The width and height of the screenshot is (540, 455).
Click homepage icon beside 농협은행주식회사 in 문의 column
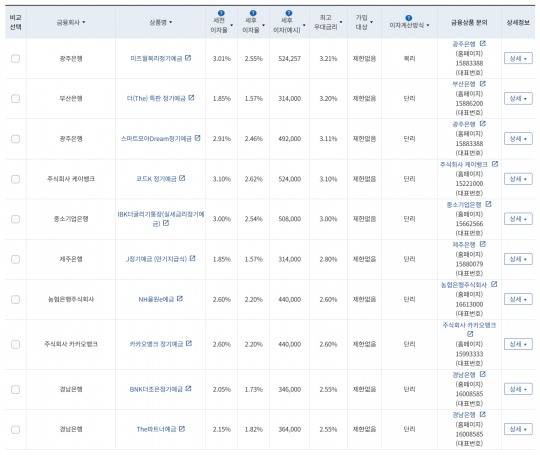494,284
